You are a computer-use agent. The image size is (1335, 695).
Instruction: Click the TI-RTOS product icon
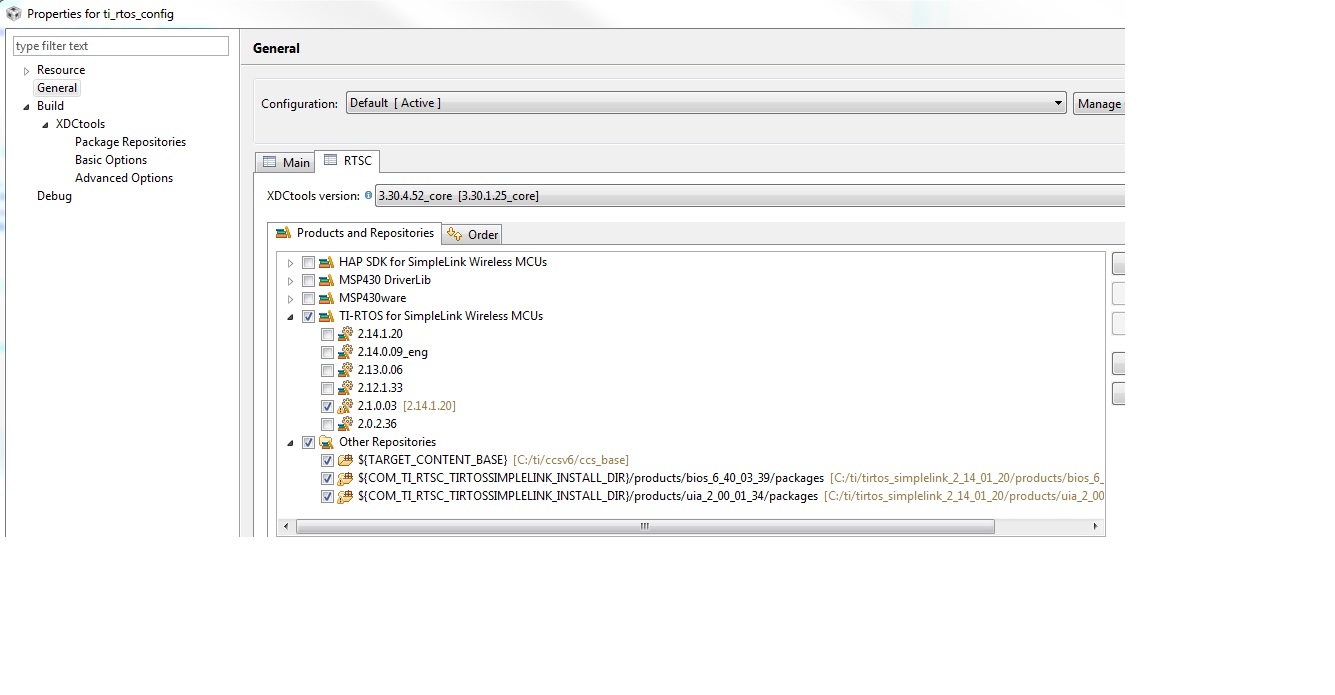[326, 316]
